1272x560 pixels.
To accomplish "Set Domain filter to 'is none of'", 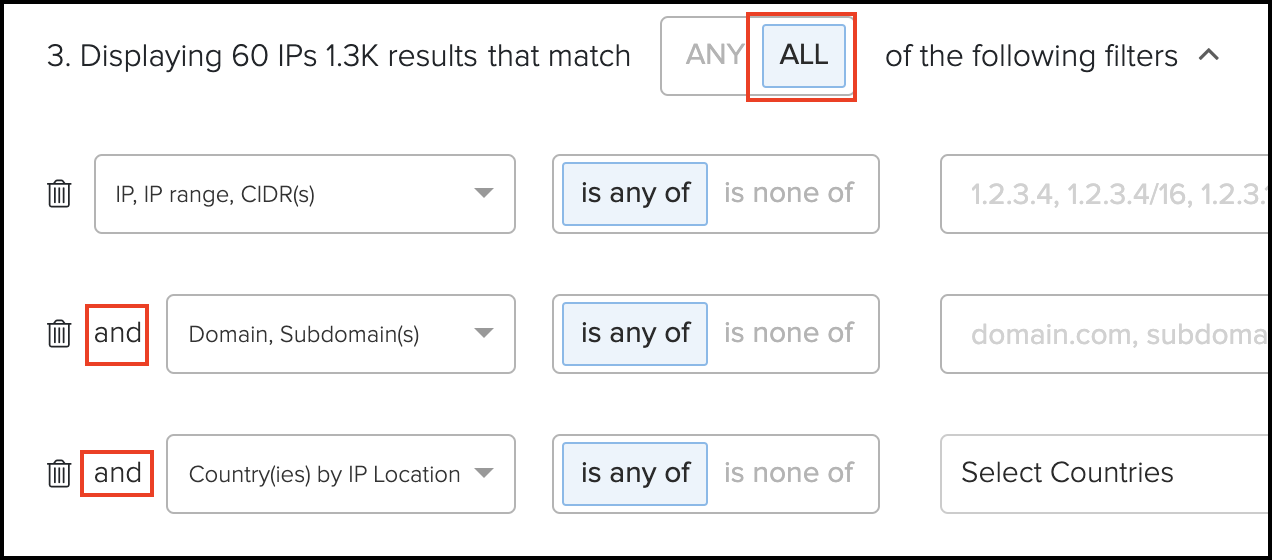I will click(x=789, y=333).
